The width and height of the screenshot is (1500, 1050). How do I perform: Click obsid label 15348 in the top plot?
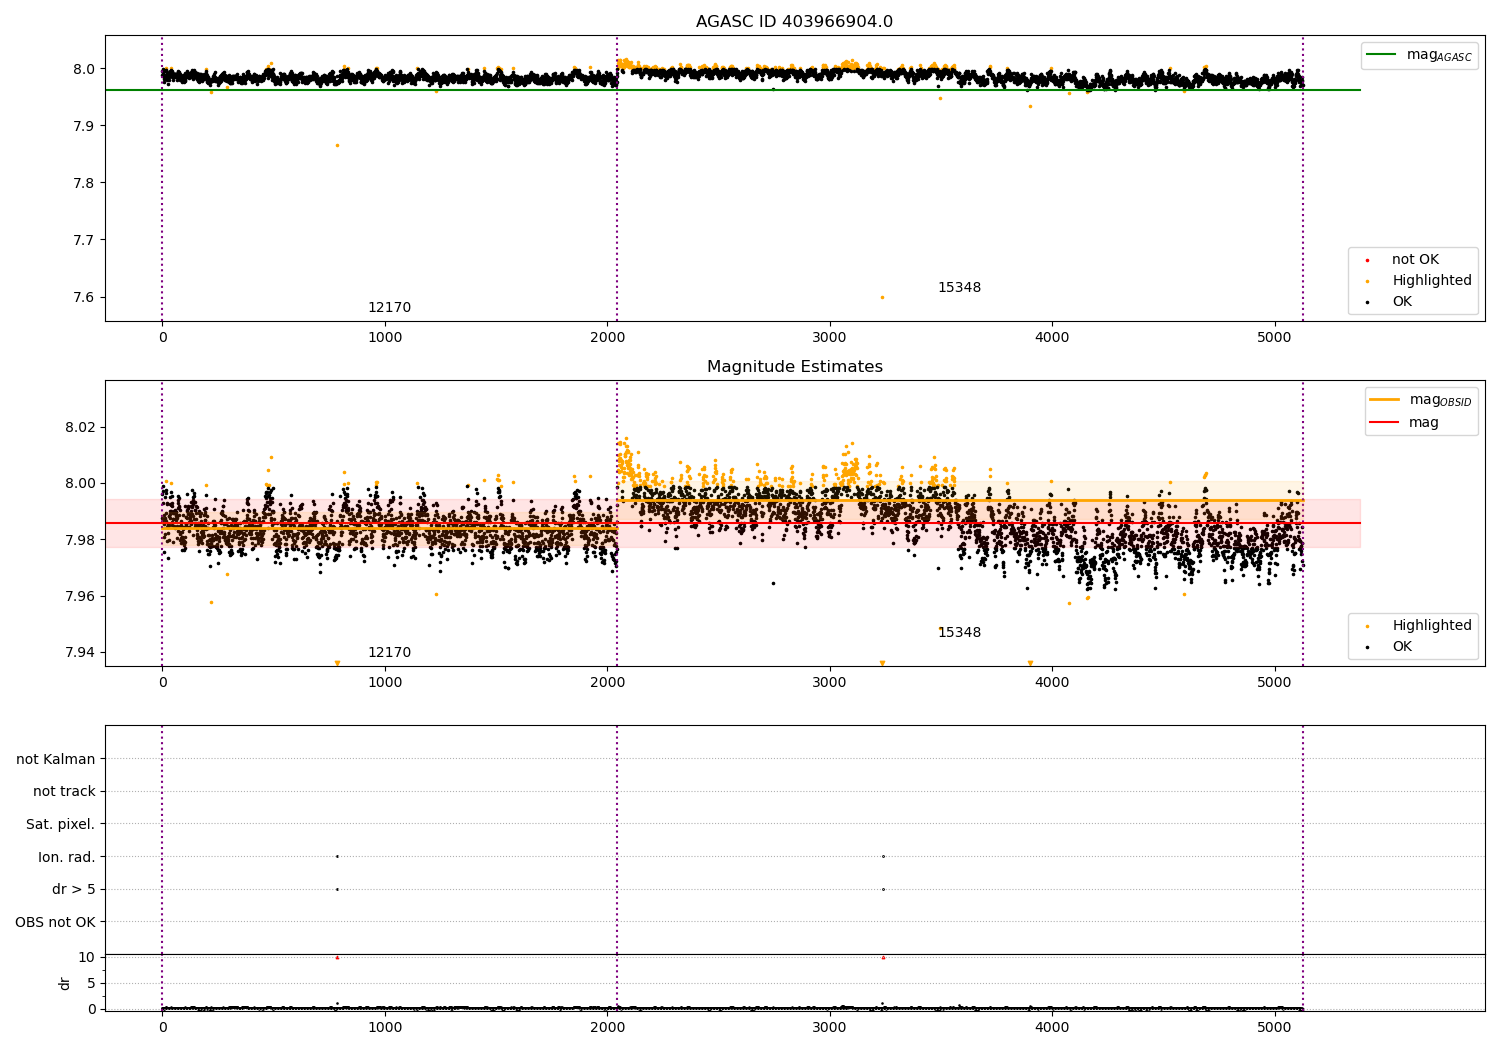[x=959, y=288]
